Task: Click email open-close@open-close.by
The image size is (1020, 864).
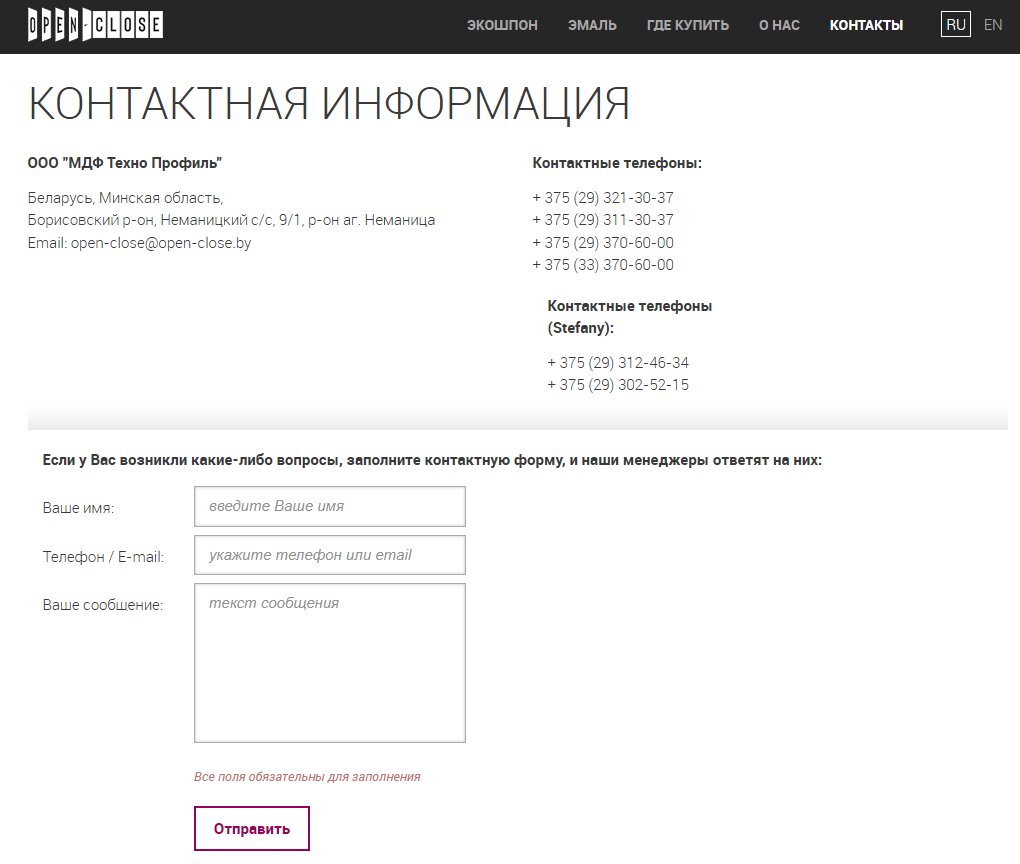Action: click(161, 243)
